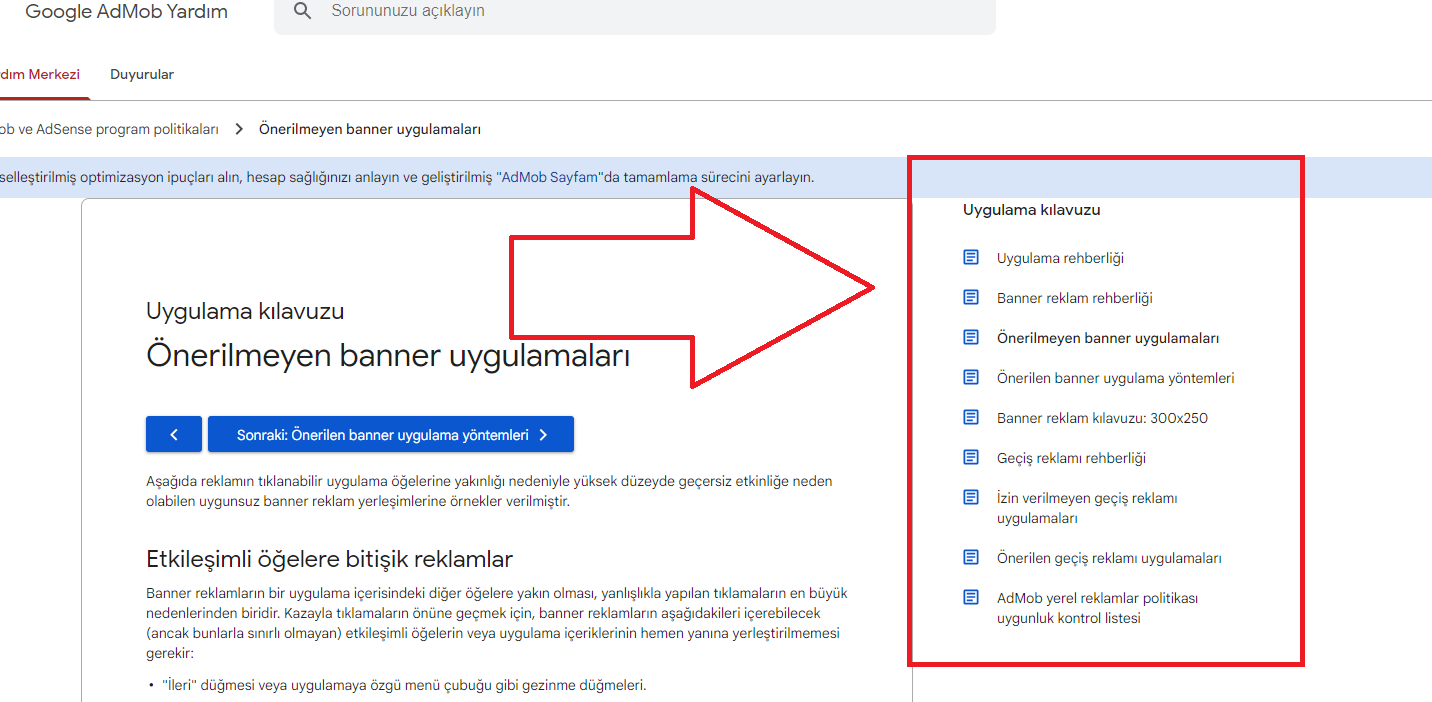Go to previous article with the back arrow button
The image size is (1432, 702).
click(174, 434)
